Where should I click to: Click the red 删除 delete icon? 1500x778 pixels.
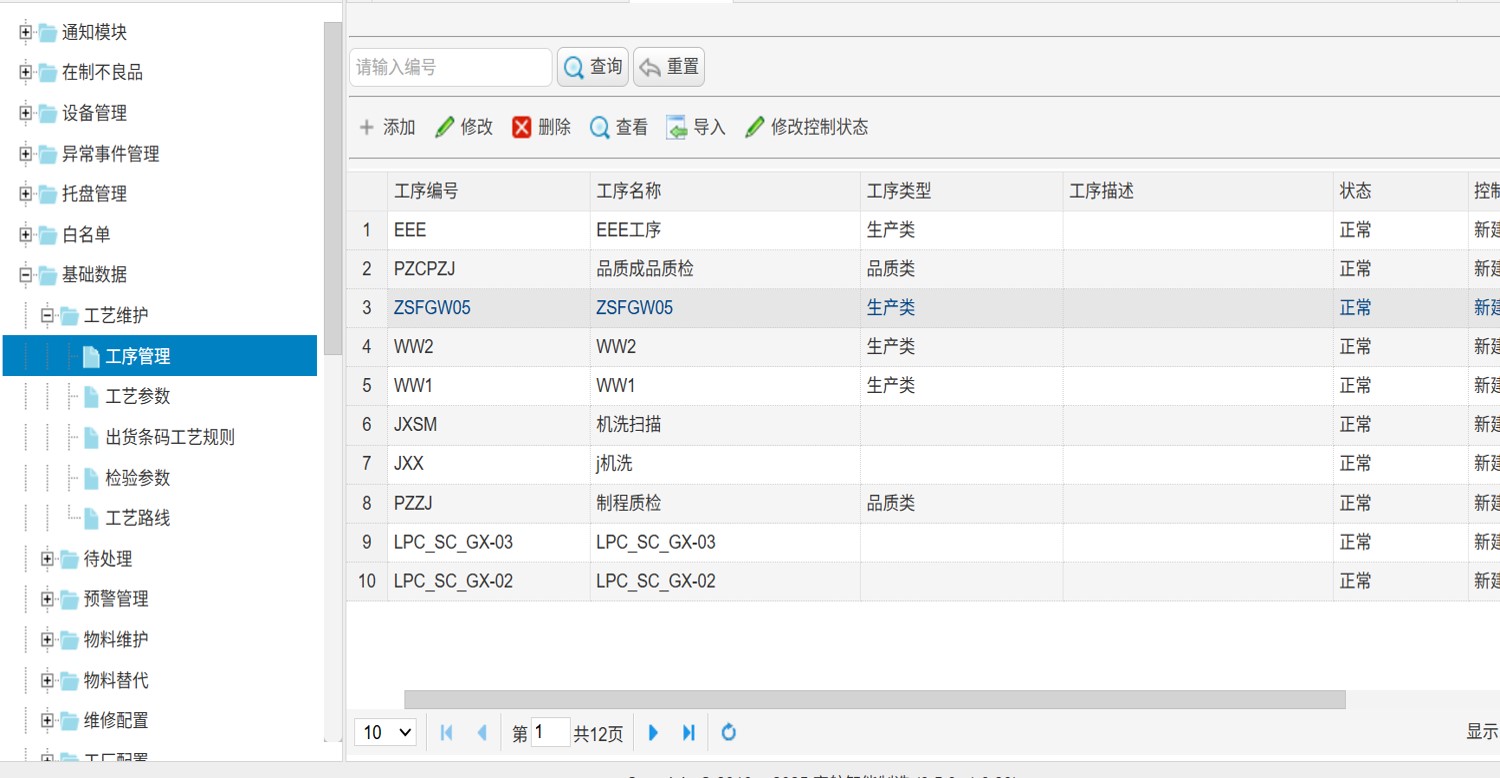coord(522,127)
